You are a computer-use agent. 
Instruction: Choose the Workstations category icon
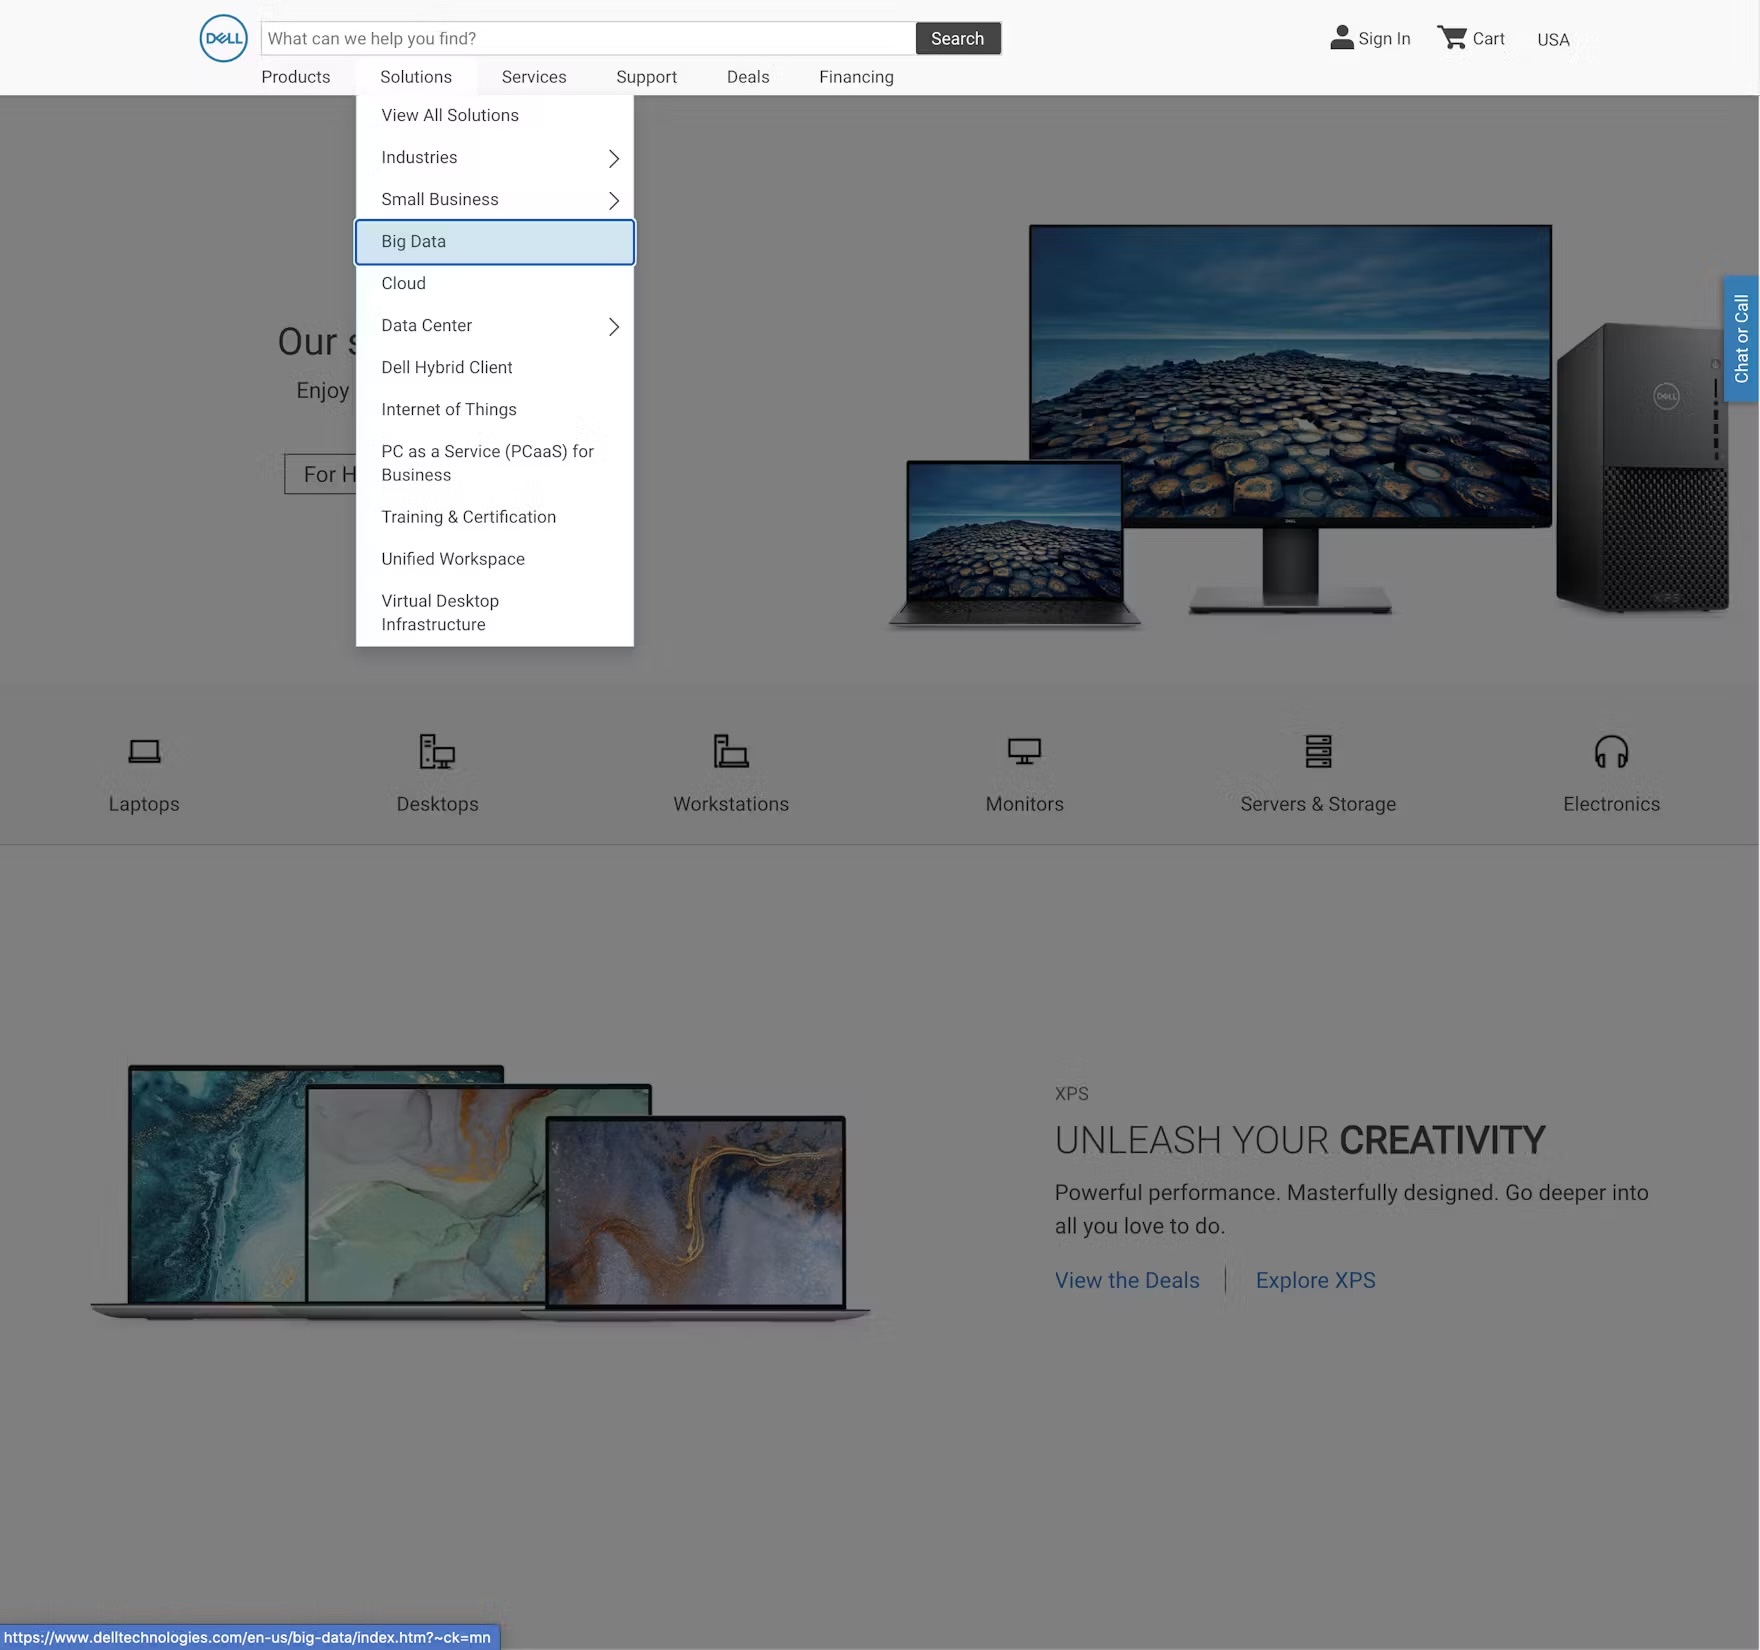pos(731,751)
